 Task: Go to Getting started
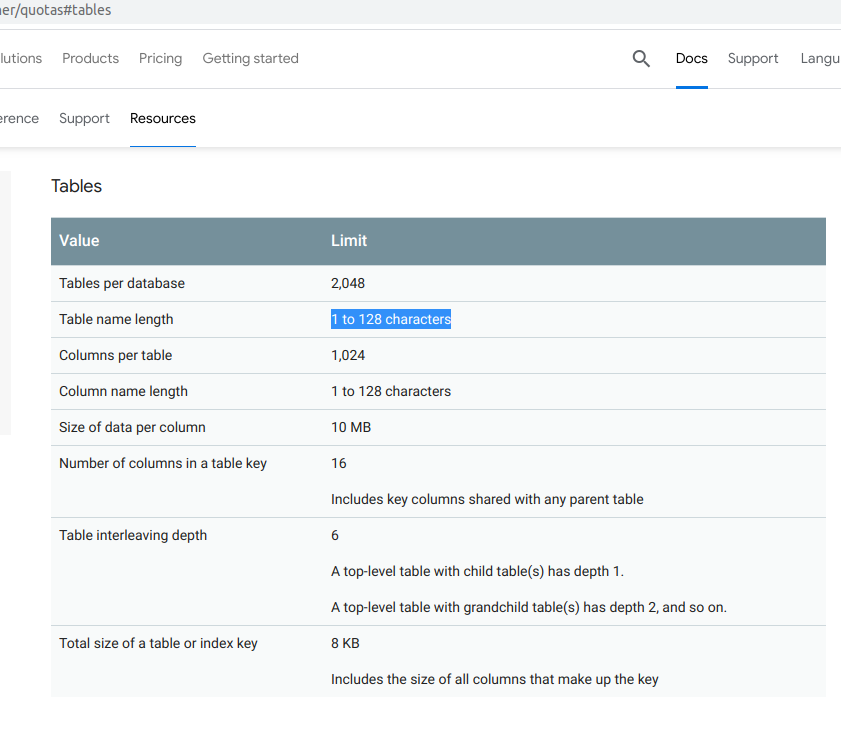[250, 58]
